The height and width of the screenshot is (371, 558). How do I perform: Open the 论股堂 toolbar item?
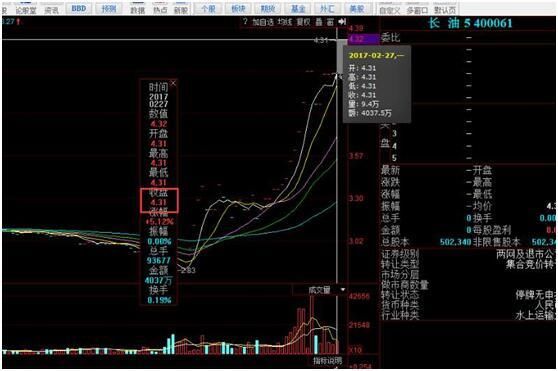coord(26,10)
